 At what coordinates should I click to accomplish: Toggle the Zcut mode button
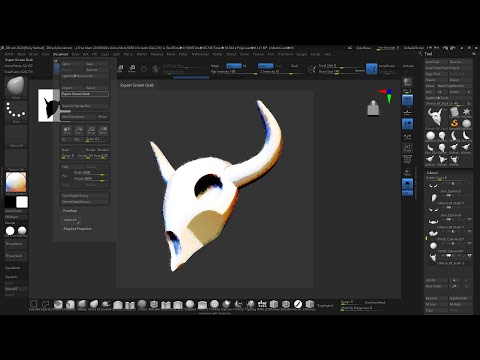tap(294, 66)
